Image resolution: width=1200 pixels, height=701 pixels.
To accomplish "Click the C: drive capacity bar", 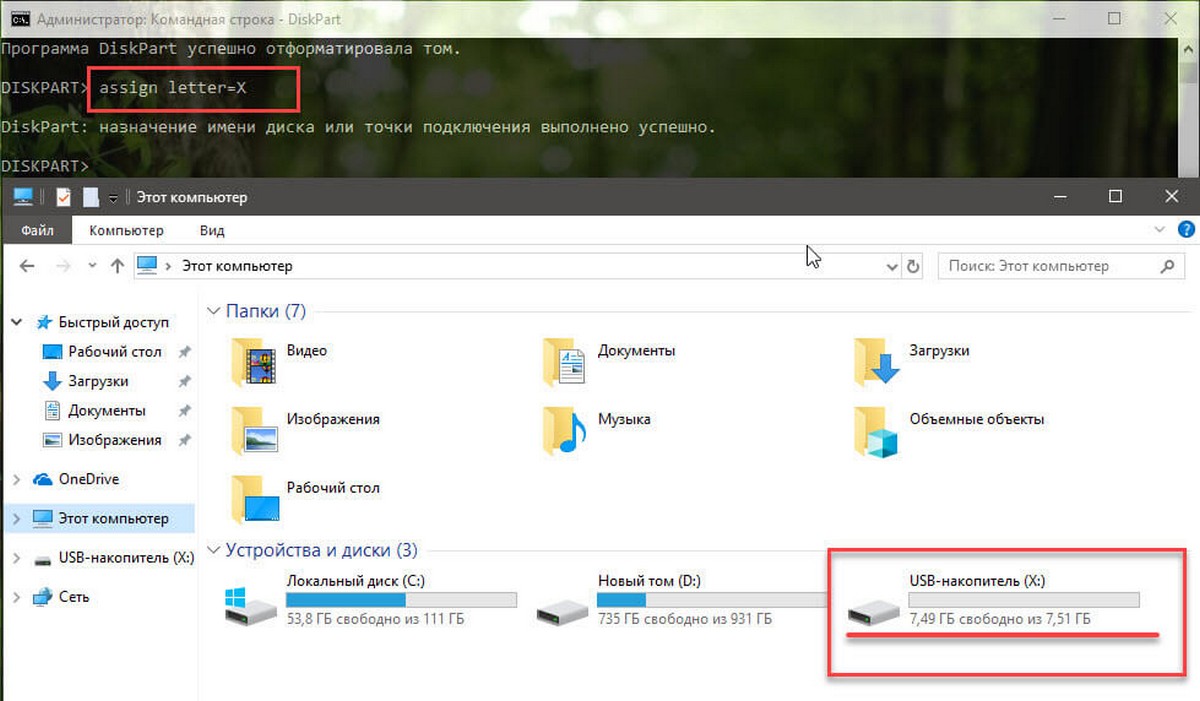I will tap(401, 600).
